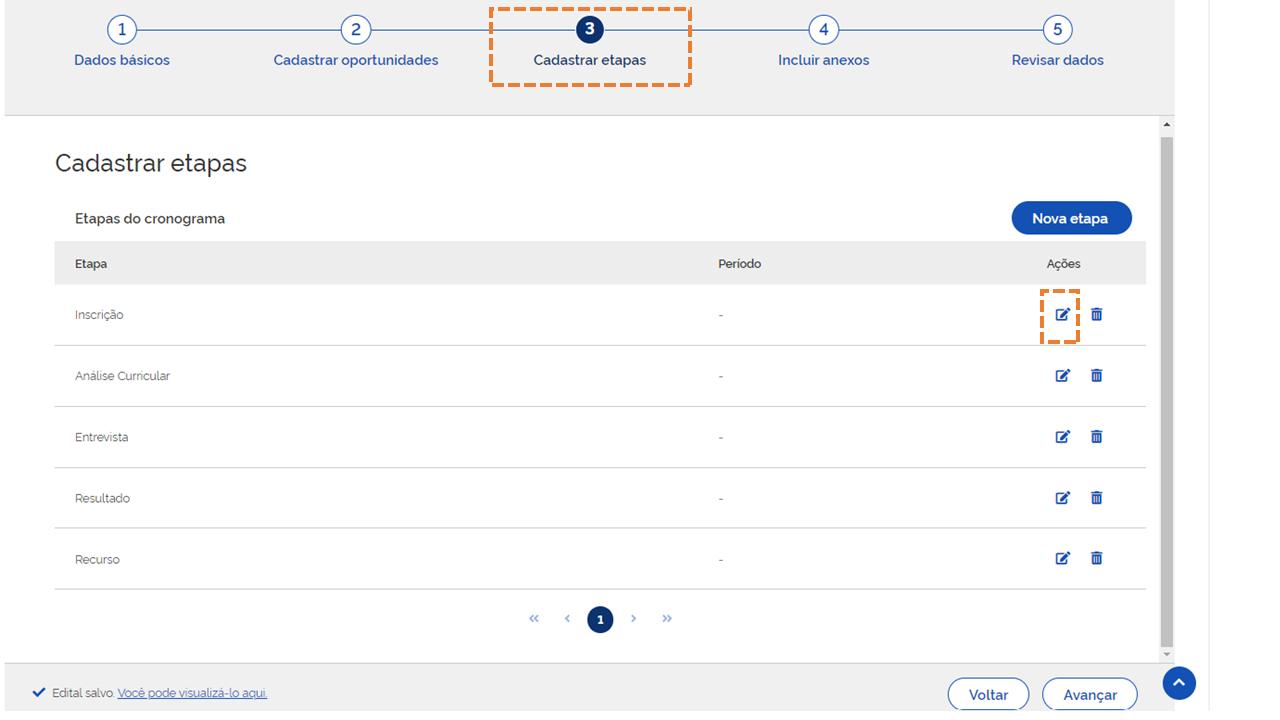Click the Período column header
The image size is (1280, 720).
click(x=739, y=264)
